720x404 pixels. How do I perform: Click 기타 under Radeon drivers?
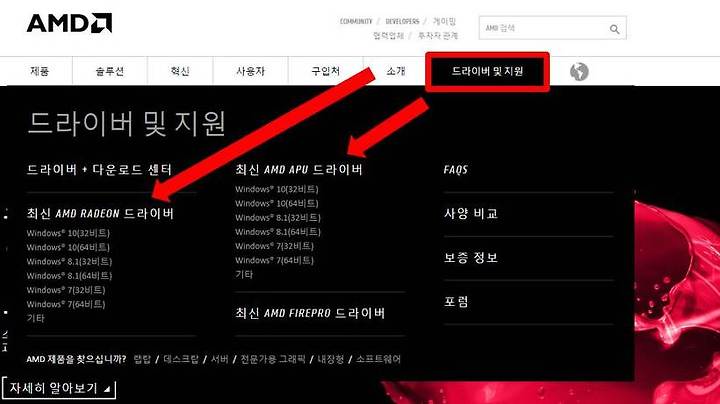pos(36,318)
